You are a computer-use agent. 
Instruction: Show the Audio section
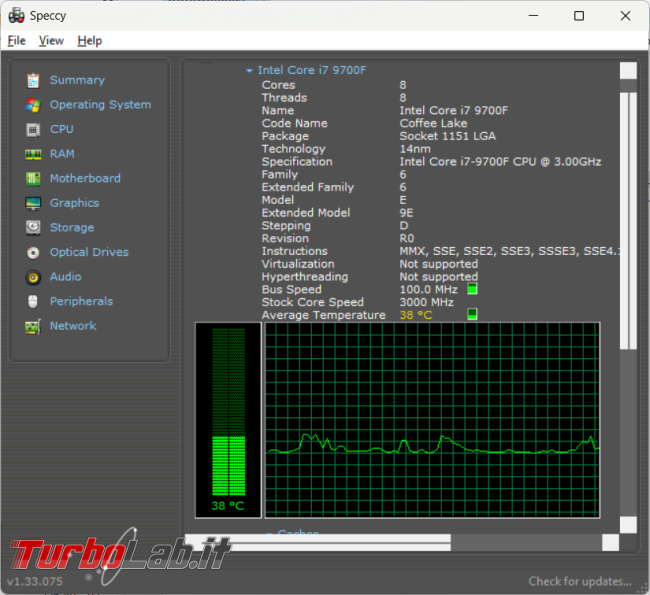(x=65, y=277)
